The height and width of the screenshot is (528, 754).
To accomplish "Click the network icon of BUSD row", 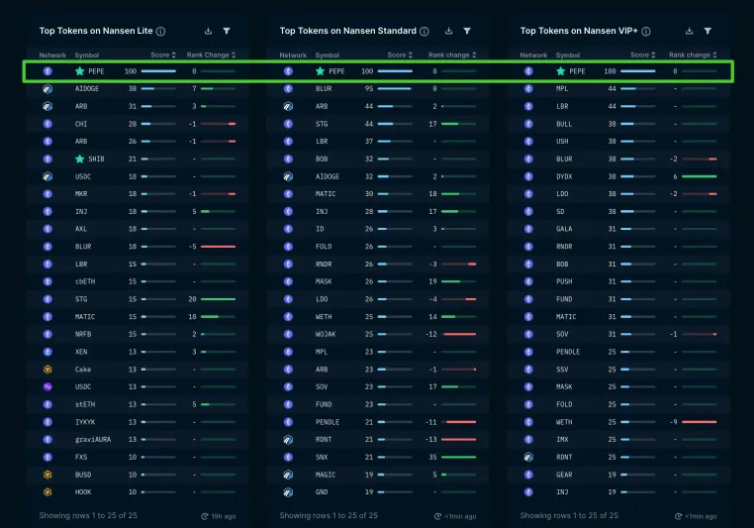I will coord(48,475).
